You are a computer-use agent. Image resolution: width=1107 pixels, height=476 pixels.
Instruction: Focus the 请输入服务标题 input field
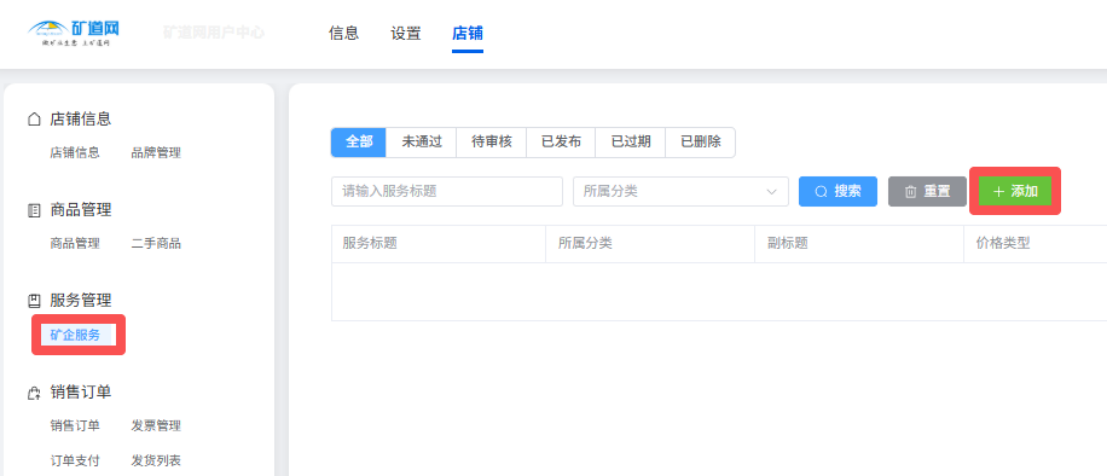446,191
